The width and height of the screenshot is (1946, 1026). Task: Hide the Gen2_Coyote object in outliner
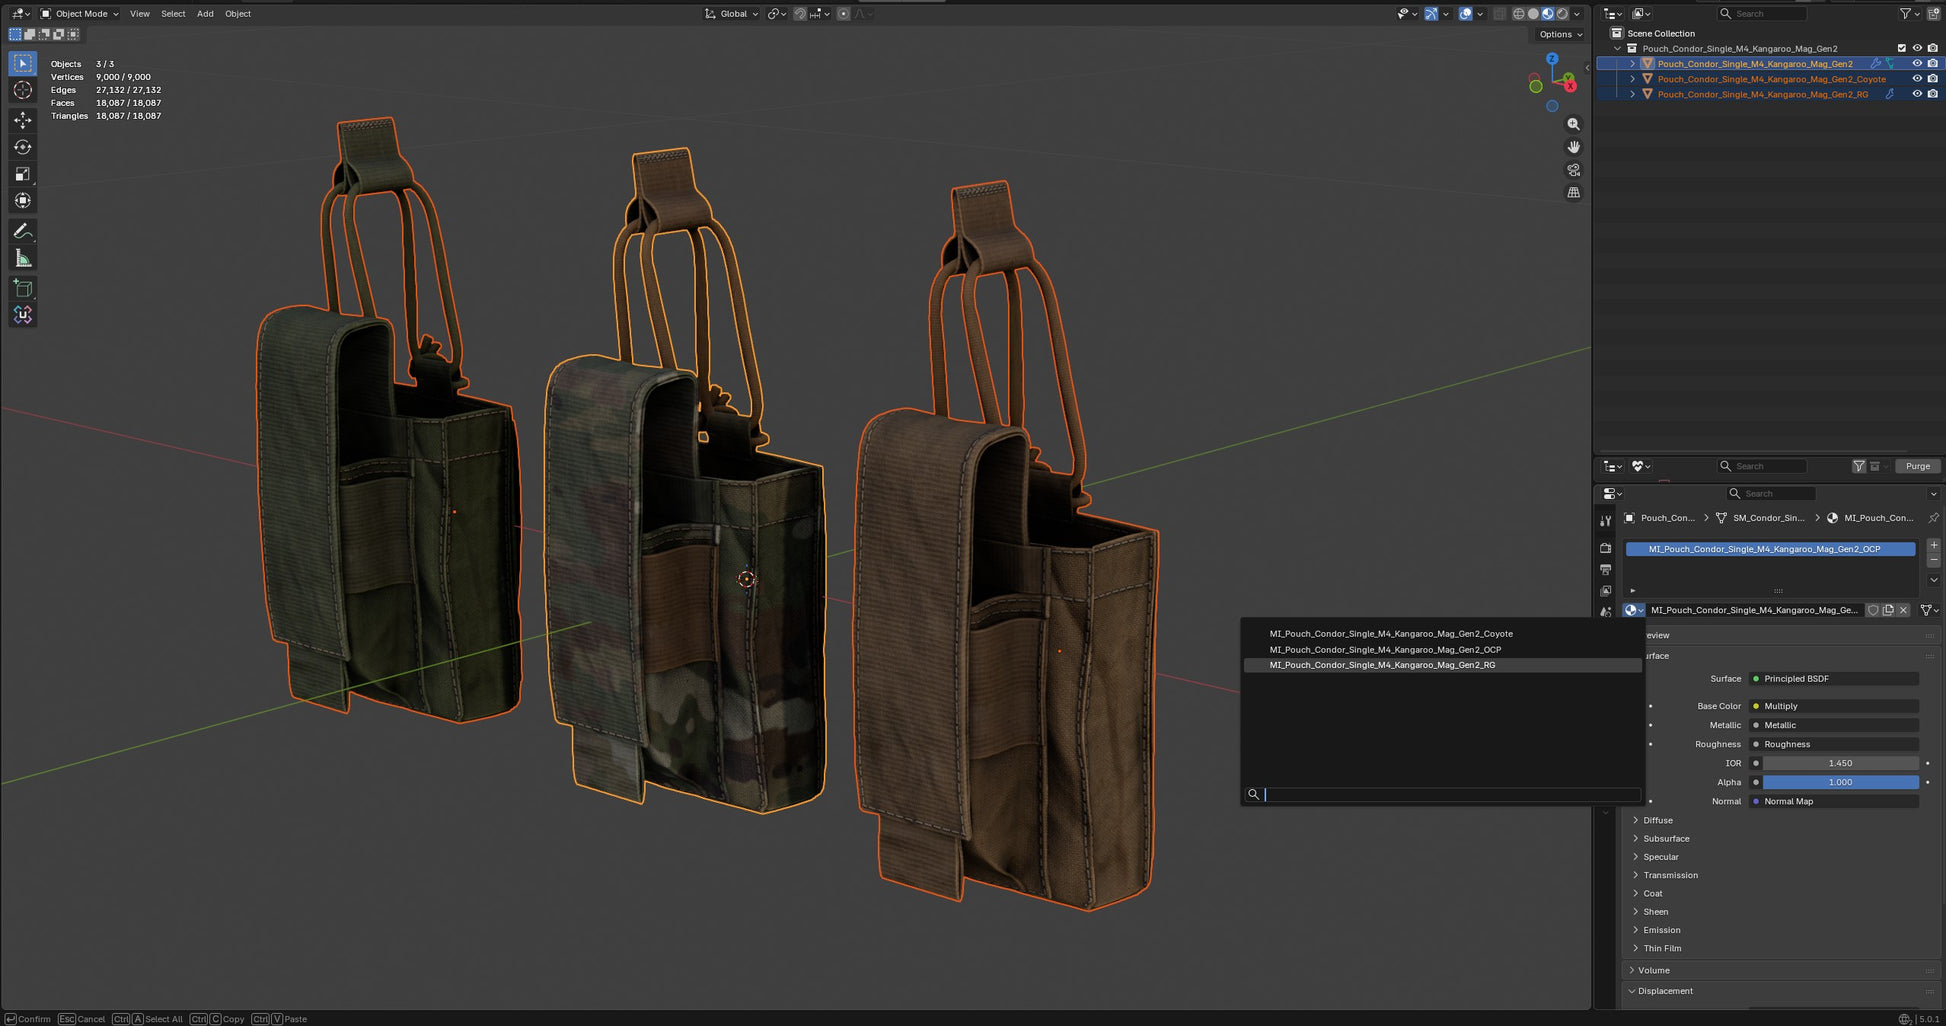coord(1917,79)
